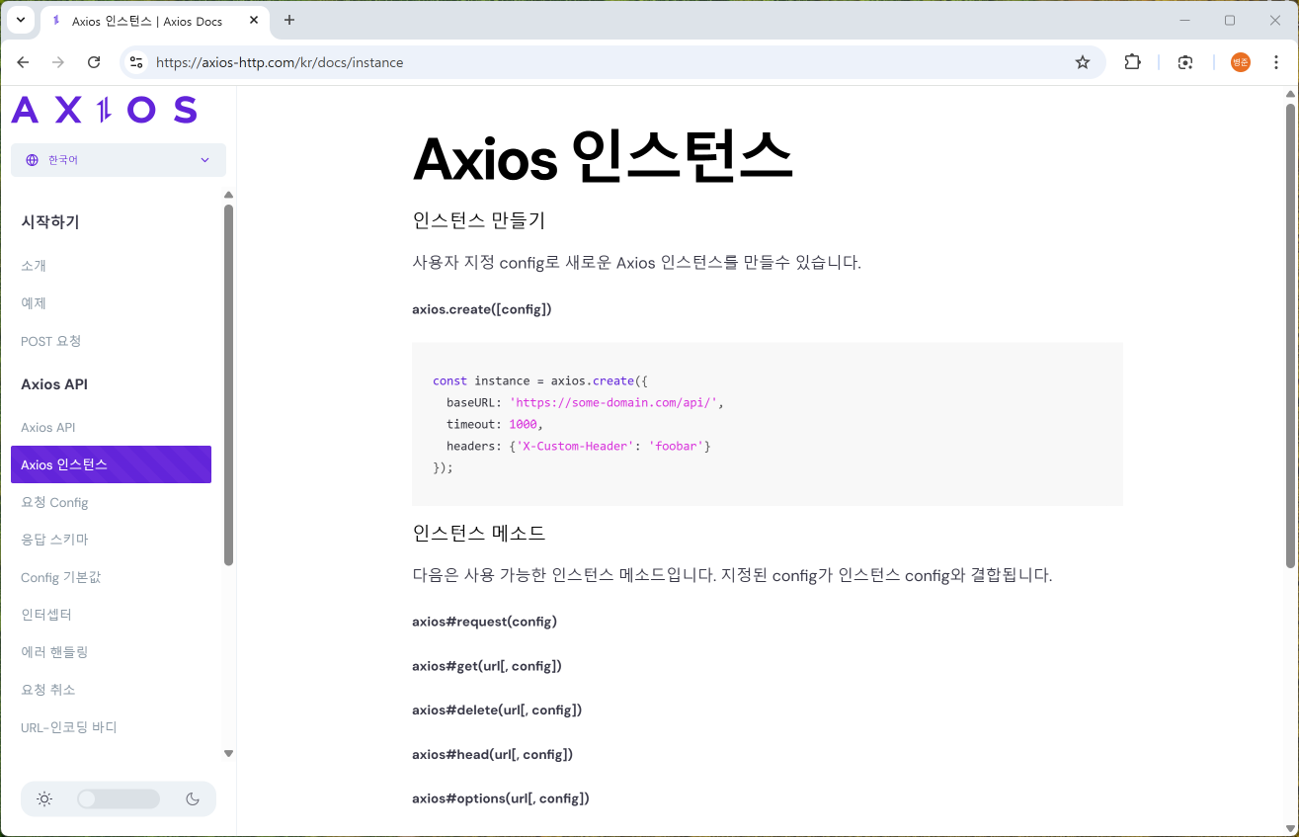View site information icon in address bar
This screenshot has width=1299, height=837.
(x=137, y=62)
